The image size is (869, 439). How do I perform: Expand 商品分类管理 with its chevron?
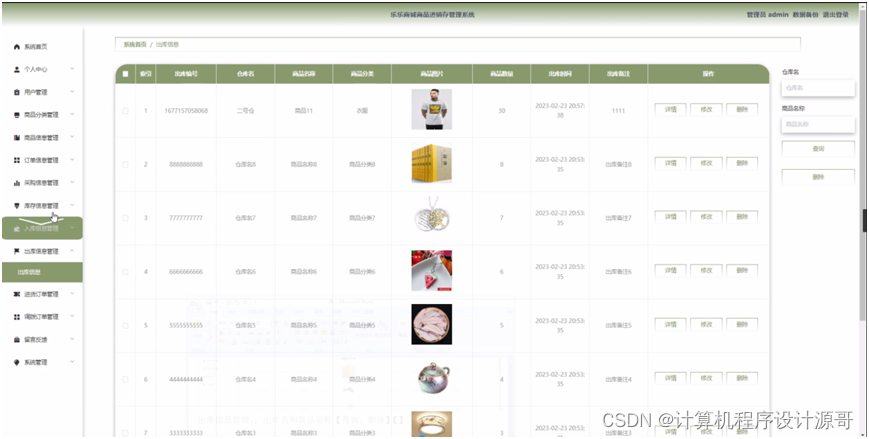click(x=72, y=115)
